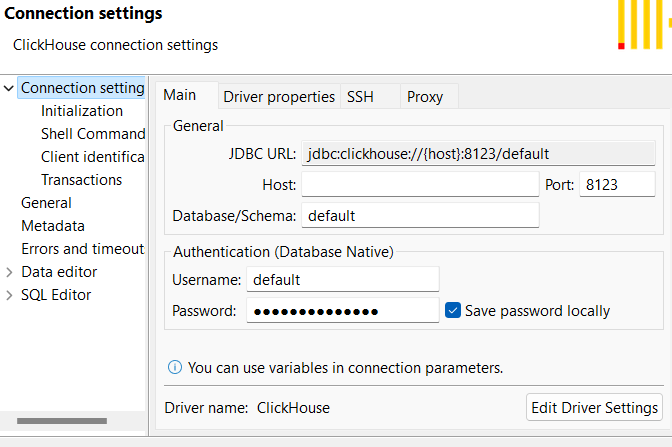Image resolution: width=672 pixels, height=447 pixels.
Task: Switch to the SSH tab
Action: [370, 97]
